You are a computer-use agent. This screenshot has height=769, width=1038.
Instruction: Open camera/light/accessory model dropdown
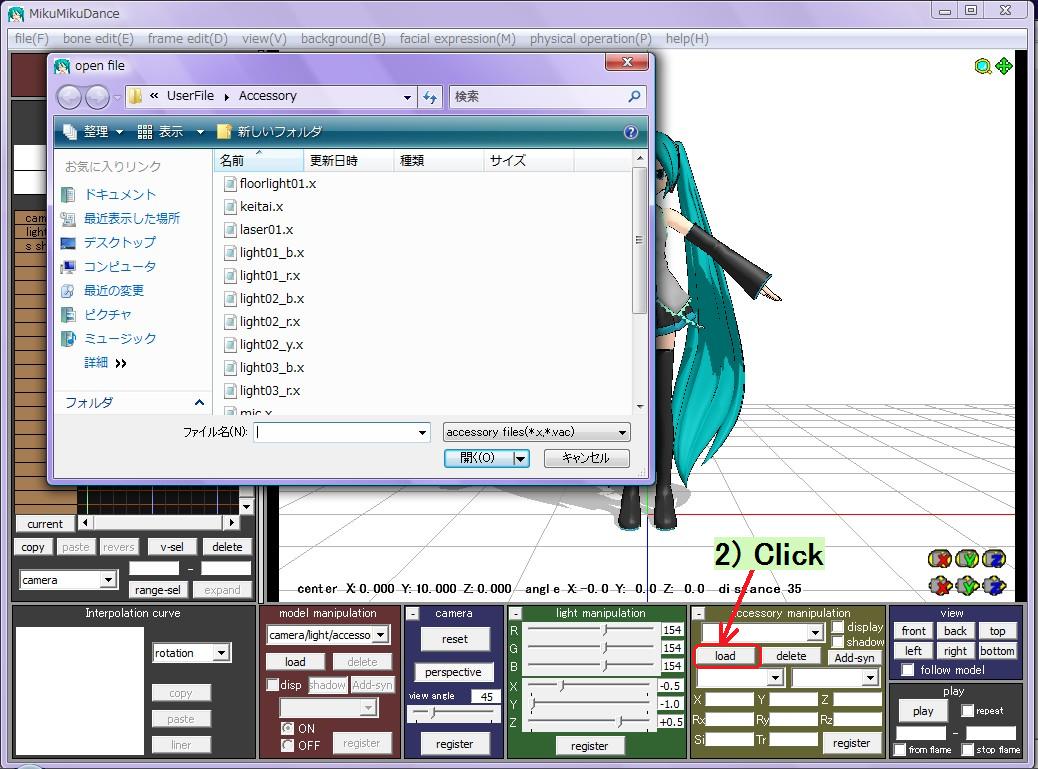328,635
